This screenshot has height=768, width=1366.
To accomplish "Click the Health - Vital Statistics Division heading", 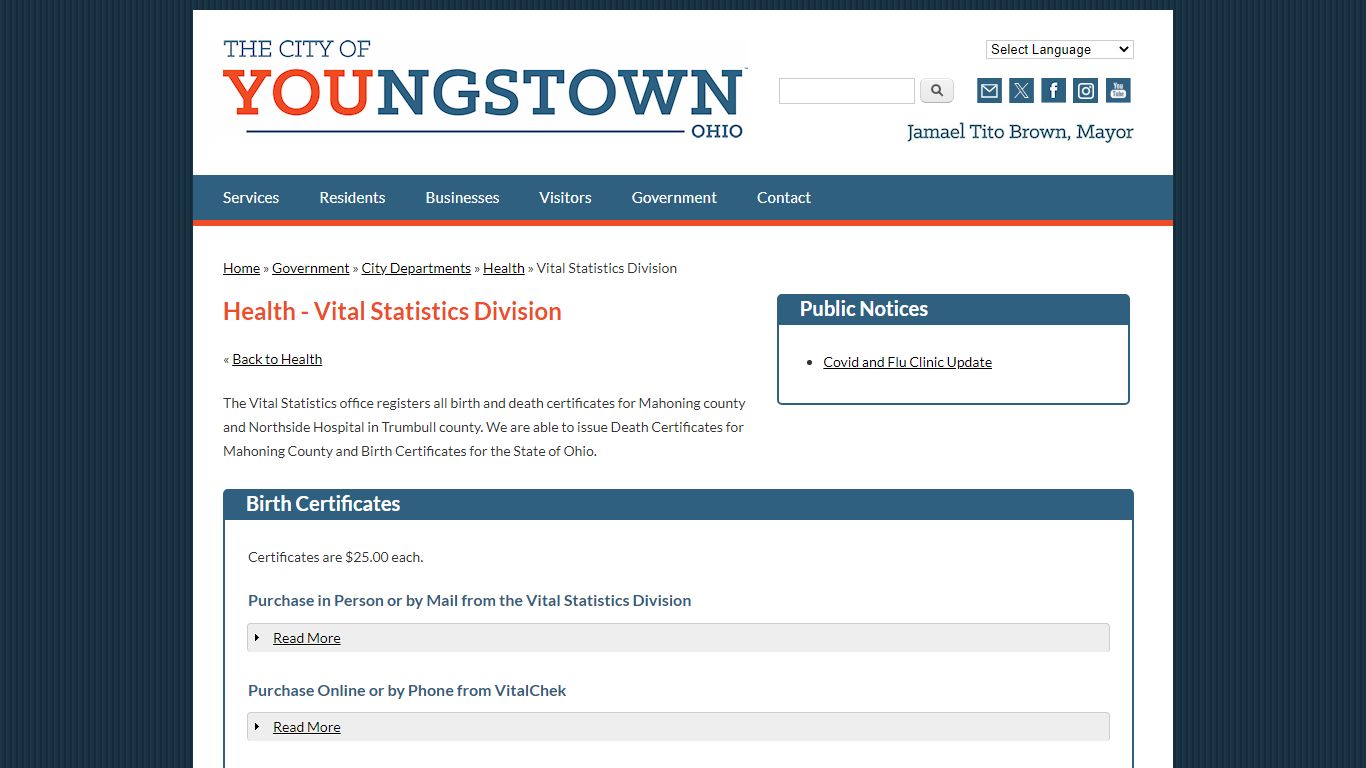I will pyautogui.click(x=392, y=311).
